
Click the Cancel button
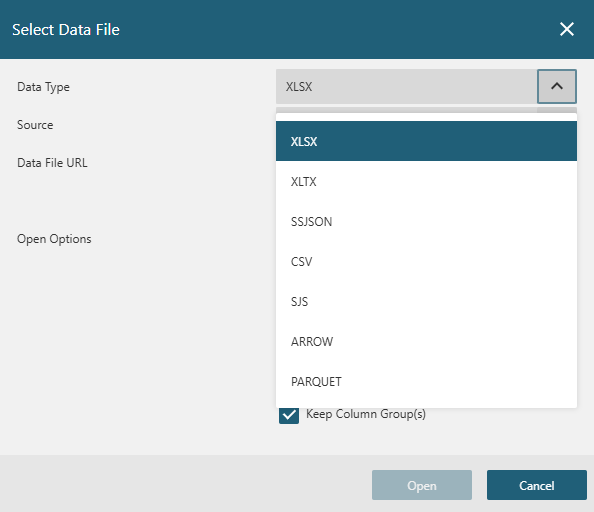(x=536, y=485)
